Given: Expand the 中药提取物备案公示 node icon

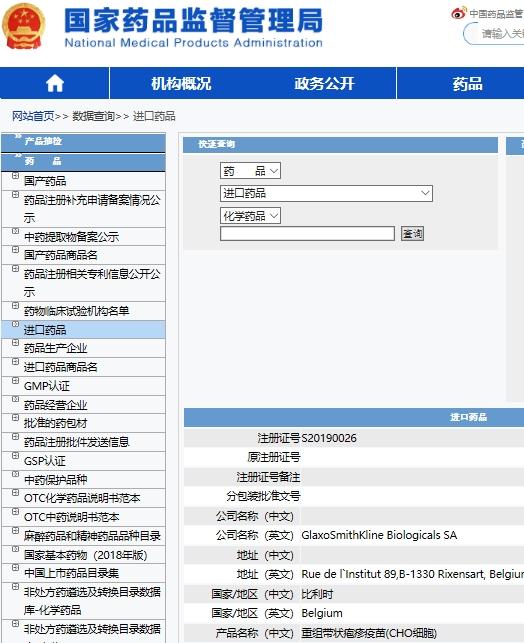Looking at the screenshot, I should coord(15,231).
